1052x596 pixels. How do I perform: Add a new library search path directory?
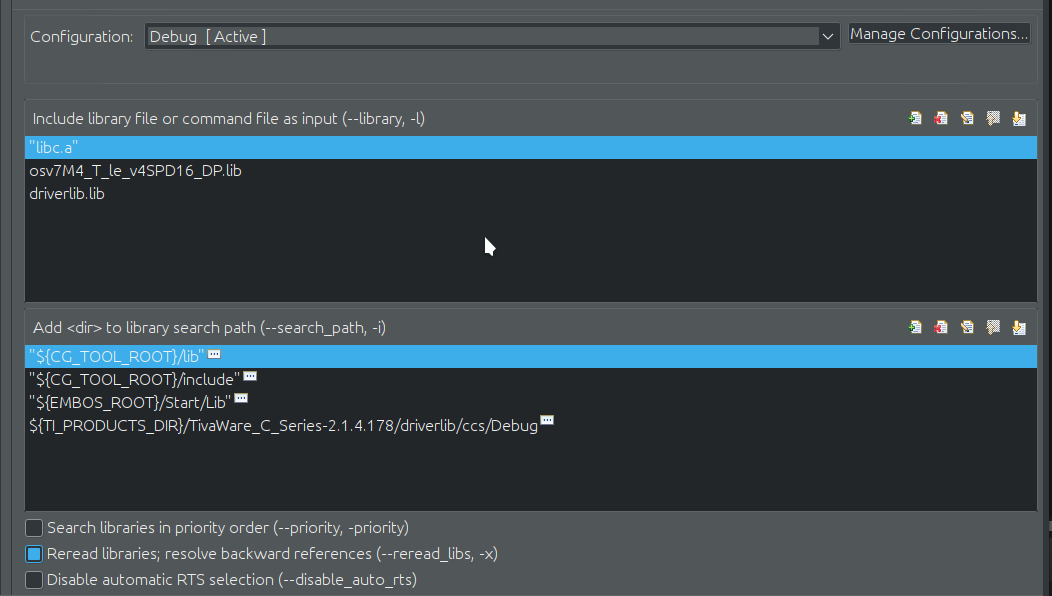[915, 328]
